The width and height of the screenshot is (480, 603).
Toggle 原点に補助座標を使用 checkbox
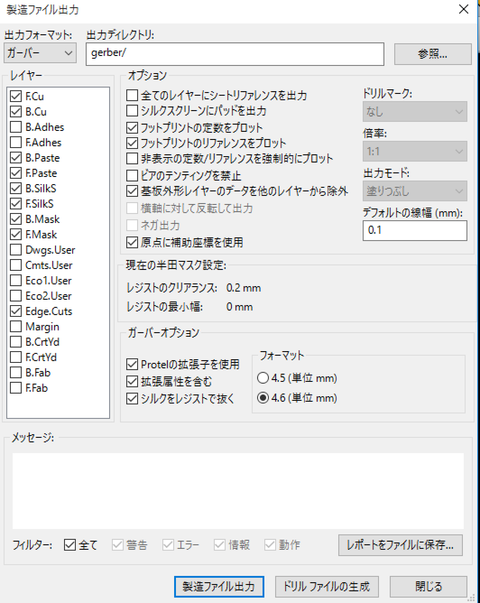click(x=132, y=242)
